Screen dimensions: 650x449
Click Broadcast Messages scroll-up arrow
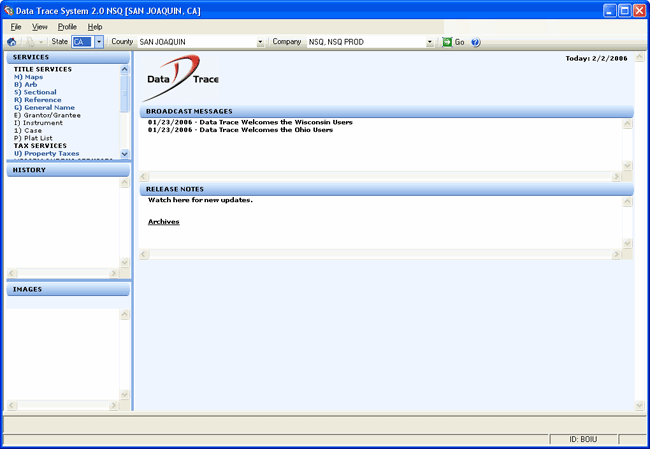628,124
